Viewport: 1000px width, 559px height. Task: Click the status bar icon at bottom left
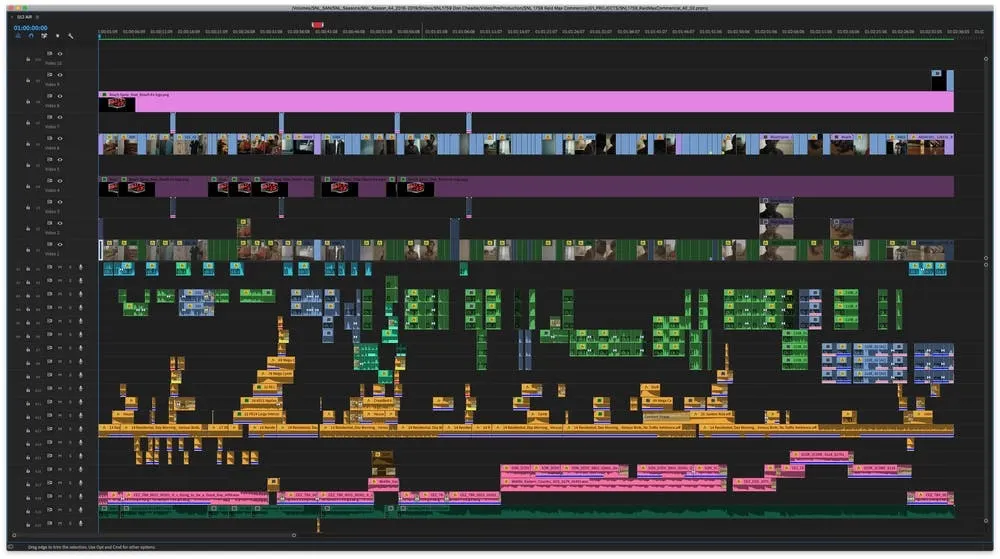point(11,547)
